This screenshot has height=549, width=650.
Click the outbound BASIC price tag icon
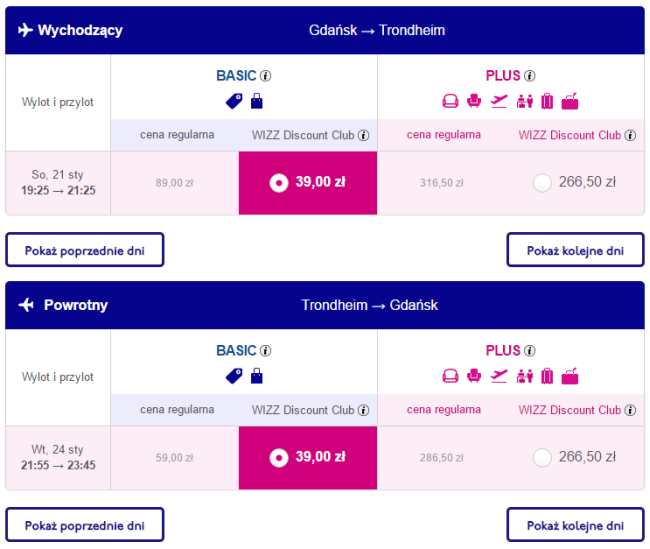pos(234,101)
